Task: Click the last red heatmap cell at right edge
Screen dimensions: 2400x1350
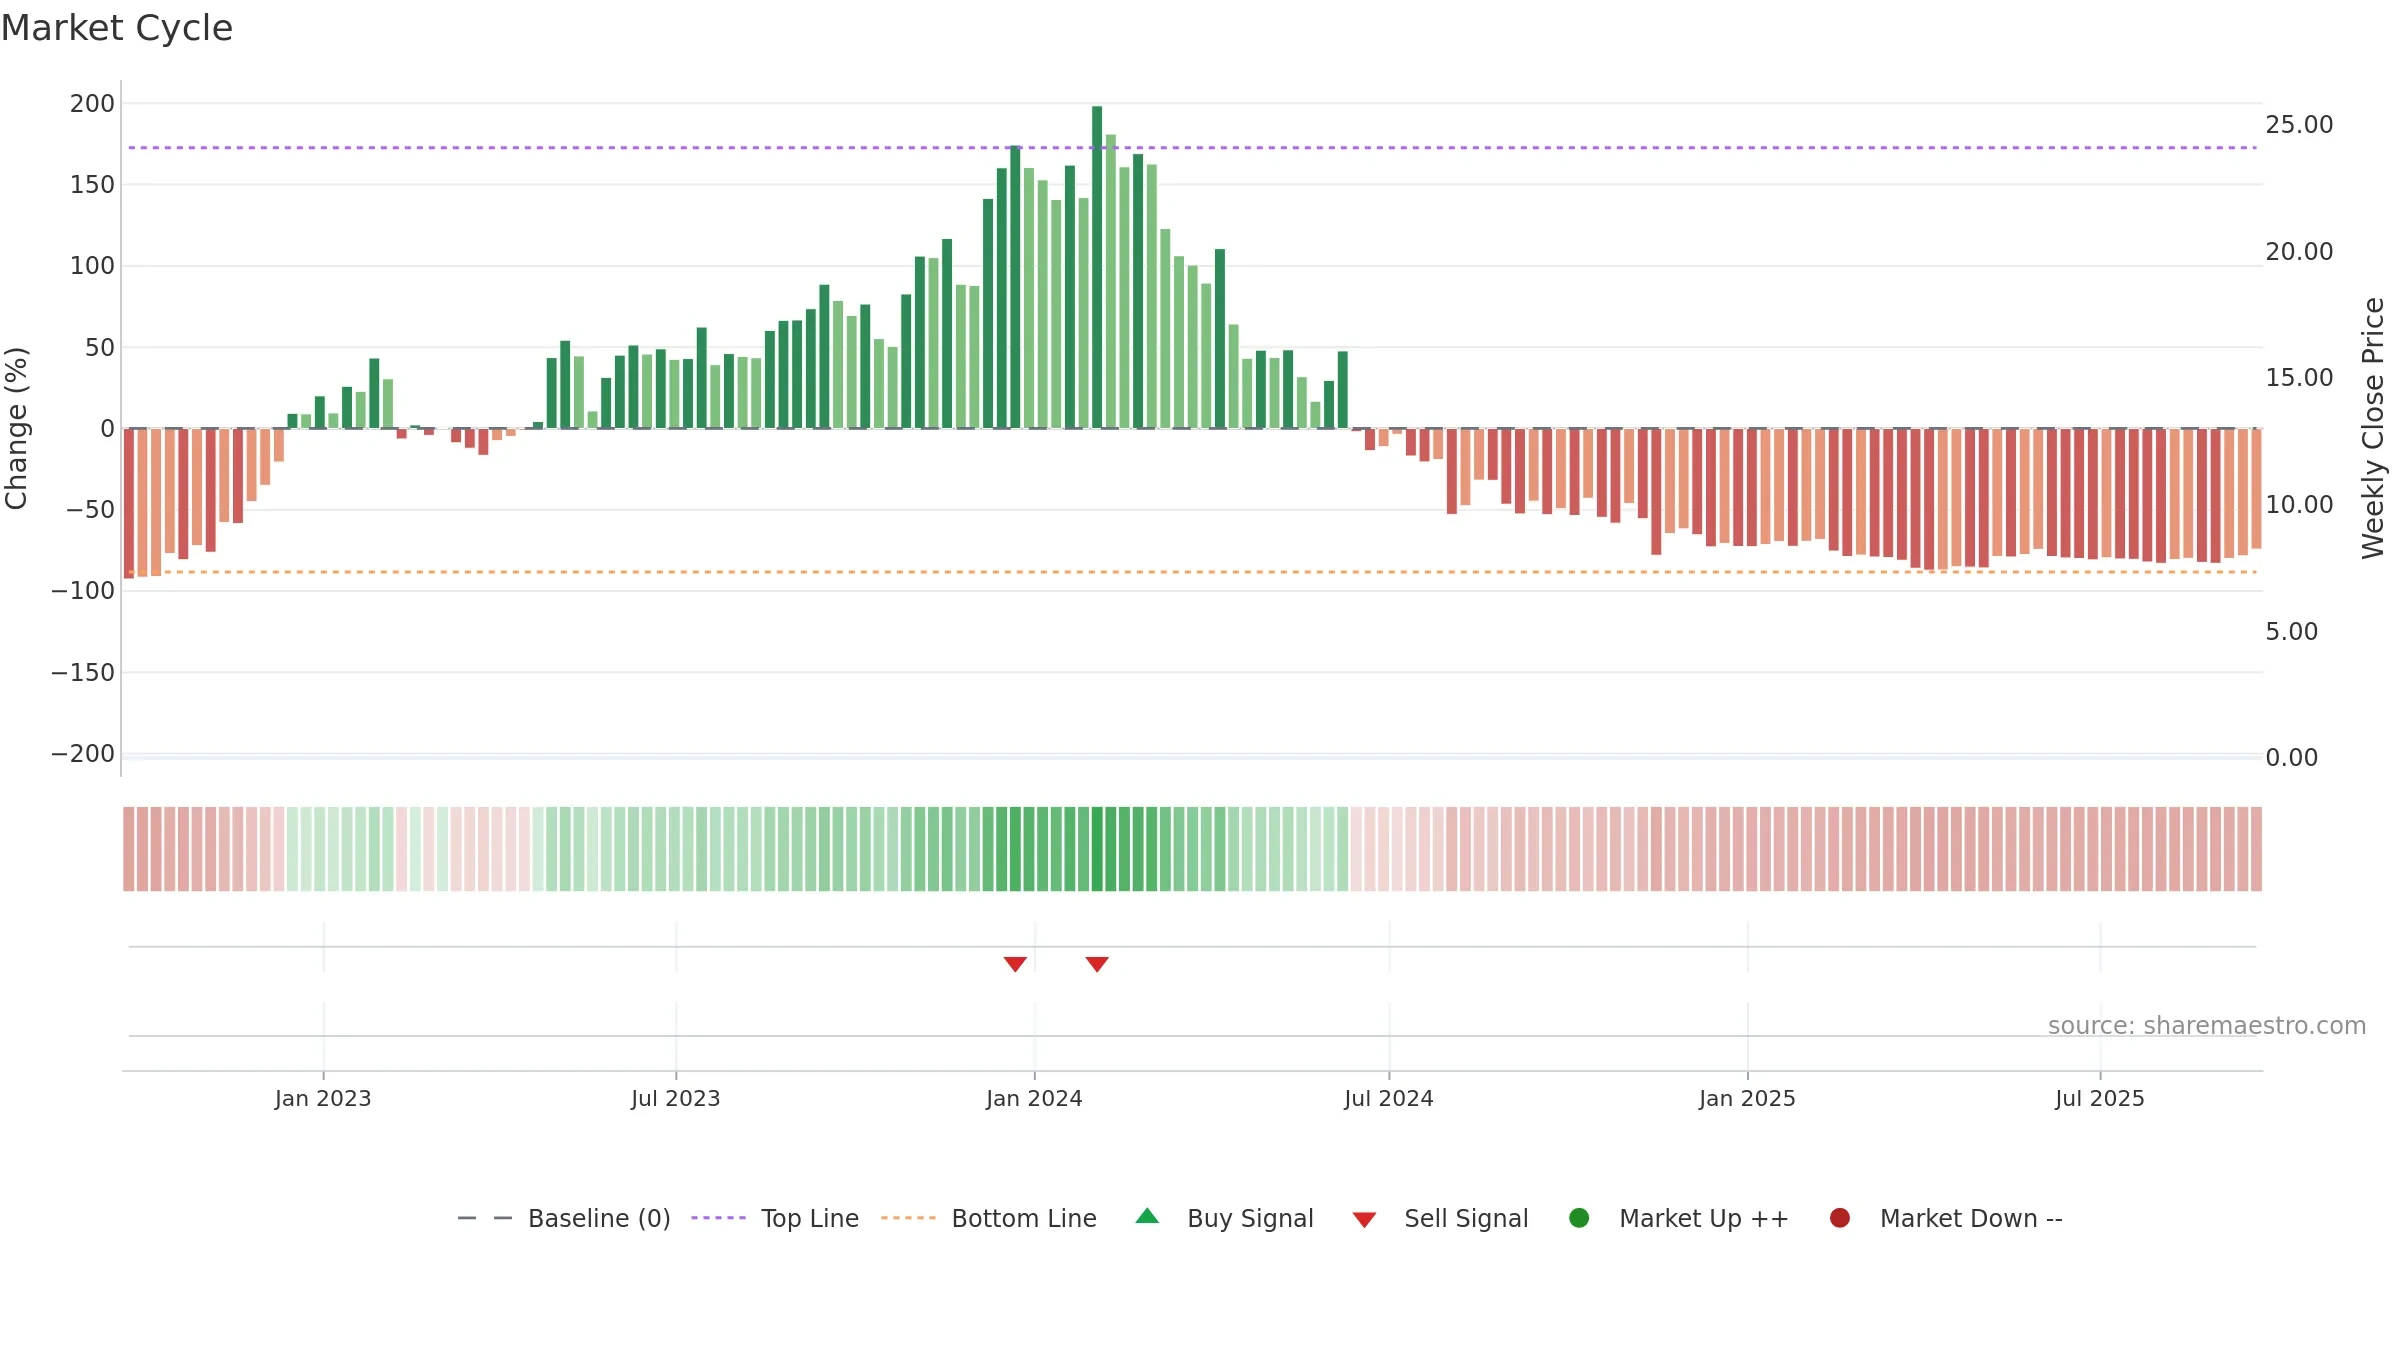Action: tap(2256, 849)
